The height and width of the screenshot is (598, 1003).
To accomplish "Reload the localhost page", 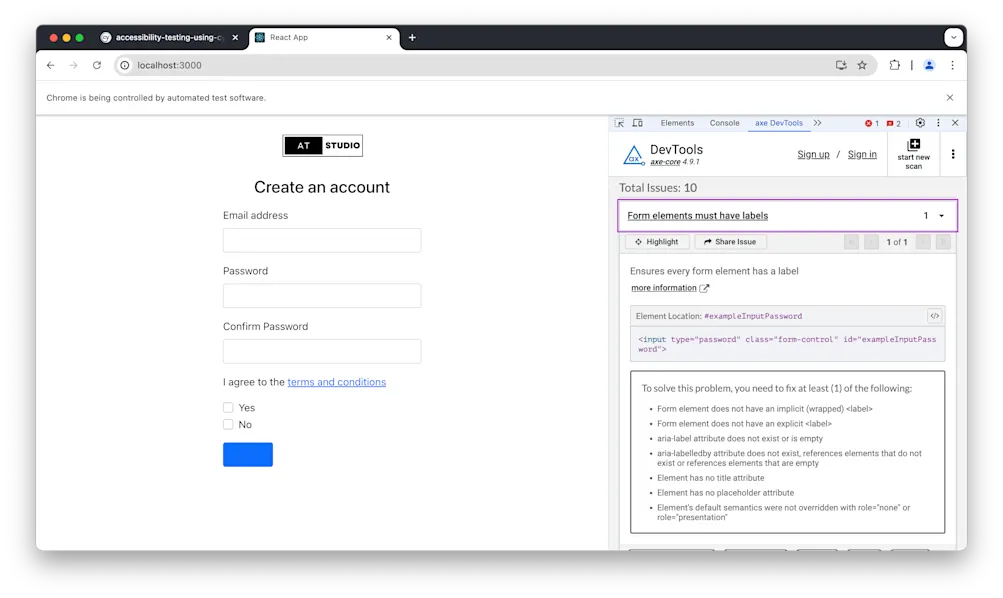I will pos(97,65).
